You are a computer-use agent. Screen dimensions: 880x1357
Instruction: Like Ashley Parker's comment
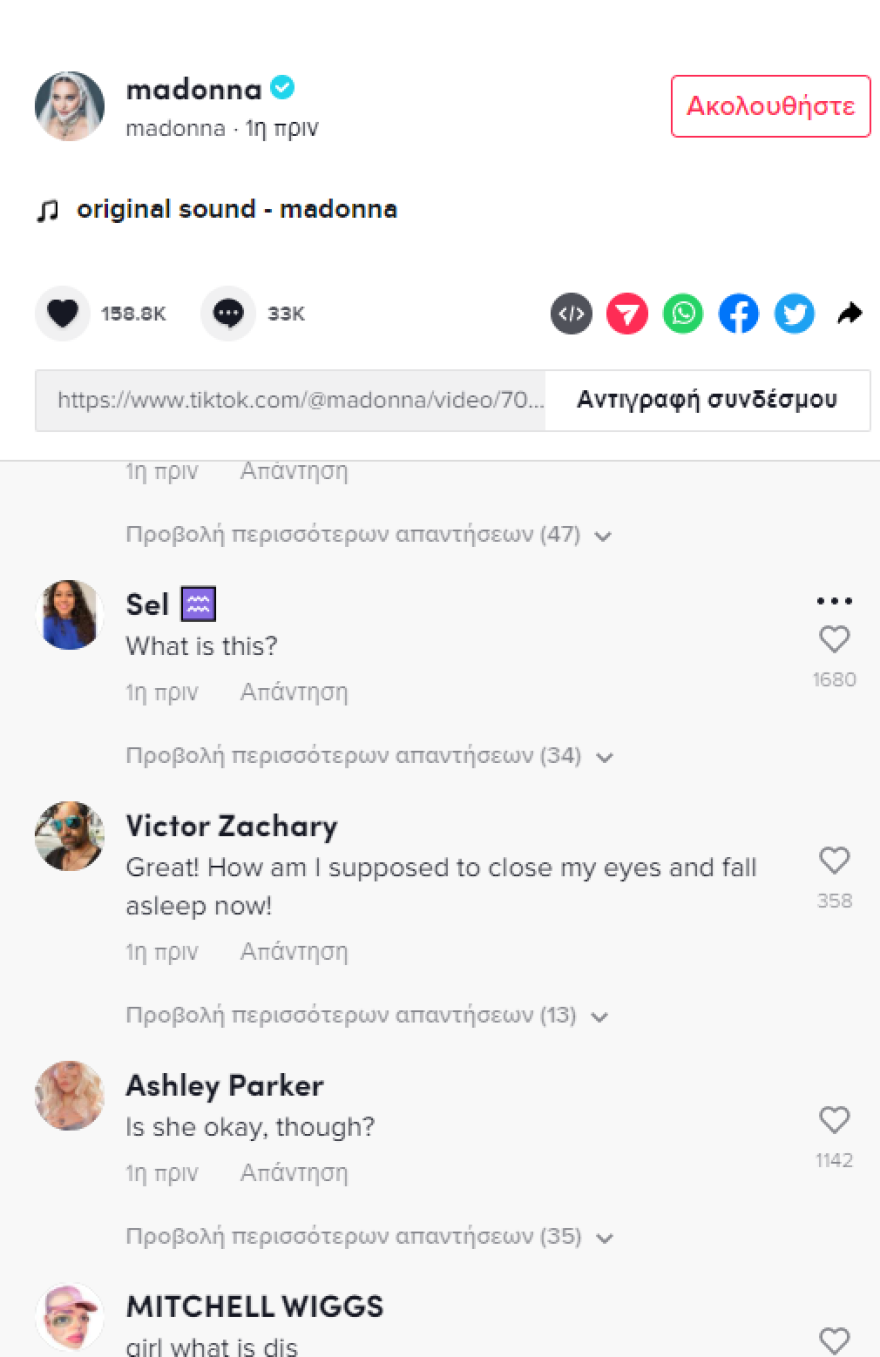pos(834,1120)
